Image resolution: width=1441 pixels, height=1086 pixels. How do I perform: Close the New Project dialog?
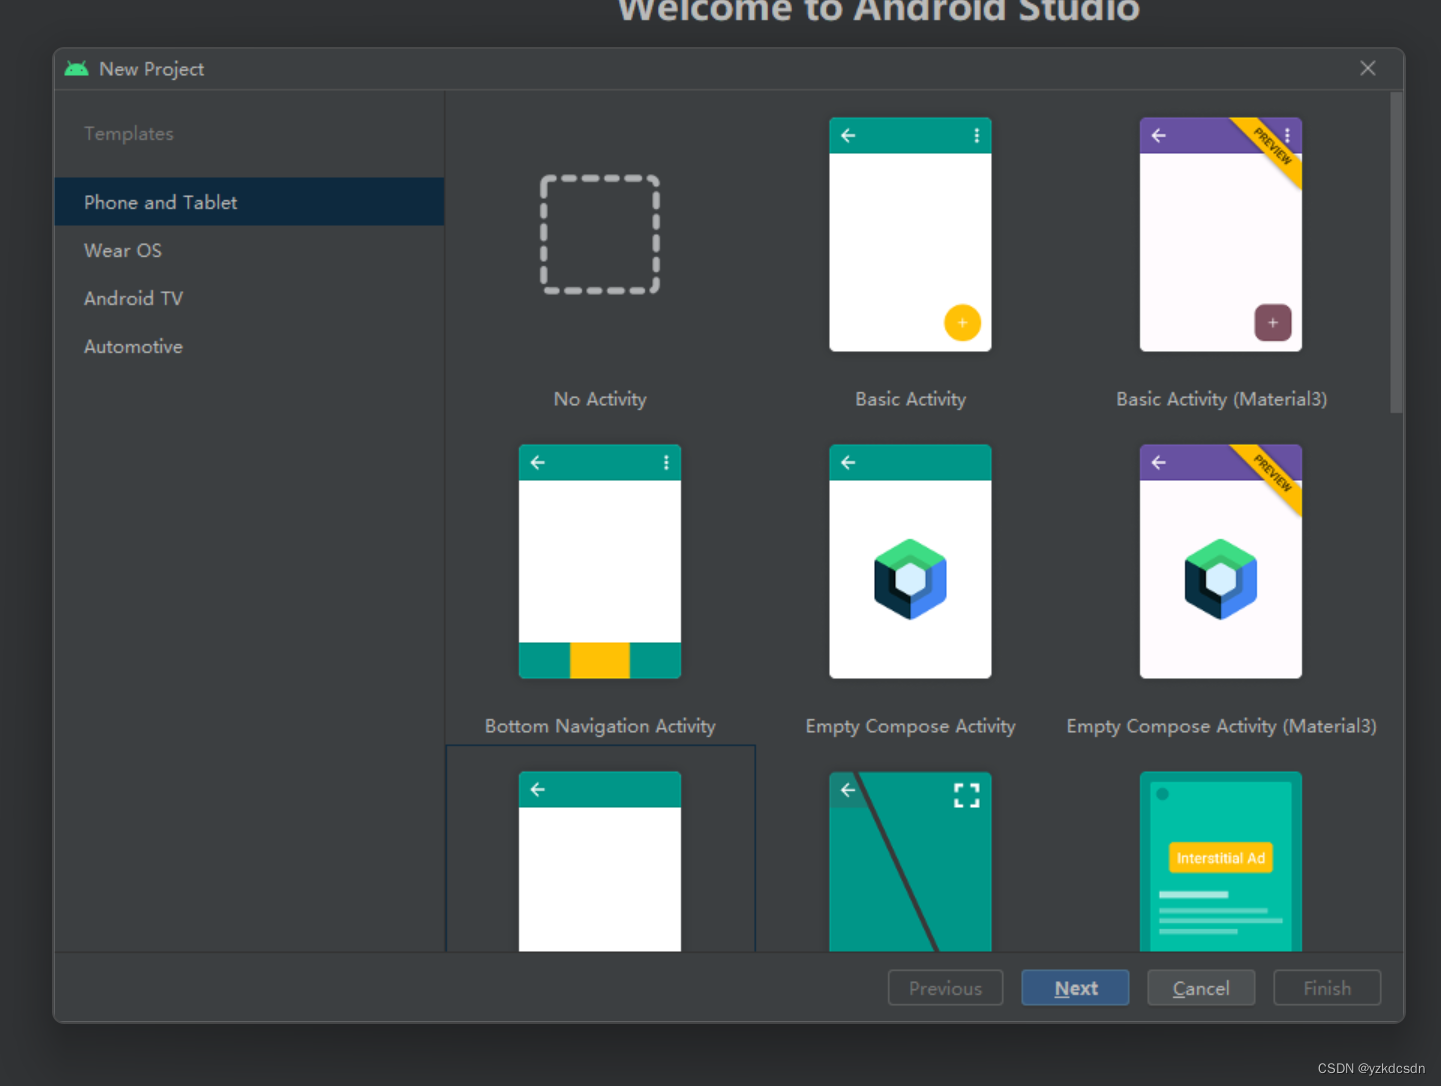(1368, 68)
